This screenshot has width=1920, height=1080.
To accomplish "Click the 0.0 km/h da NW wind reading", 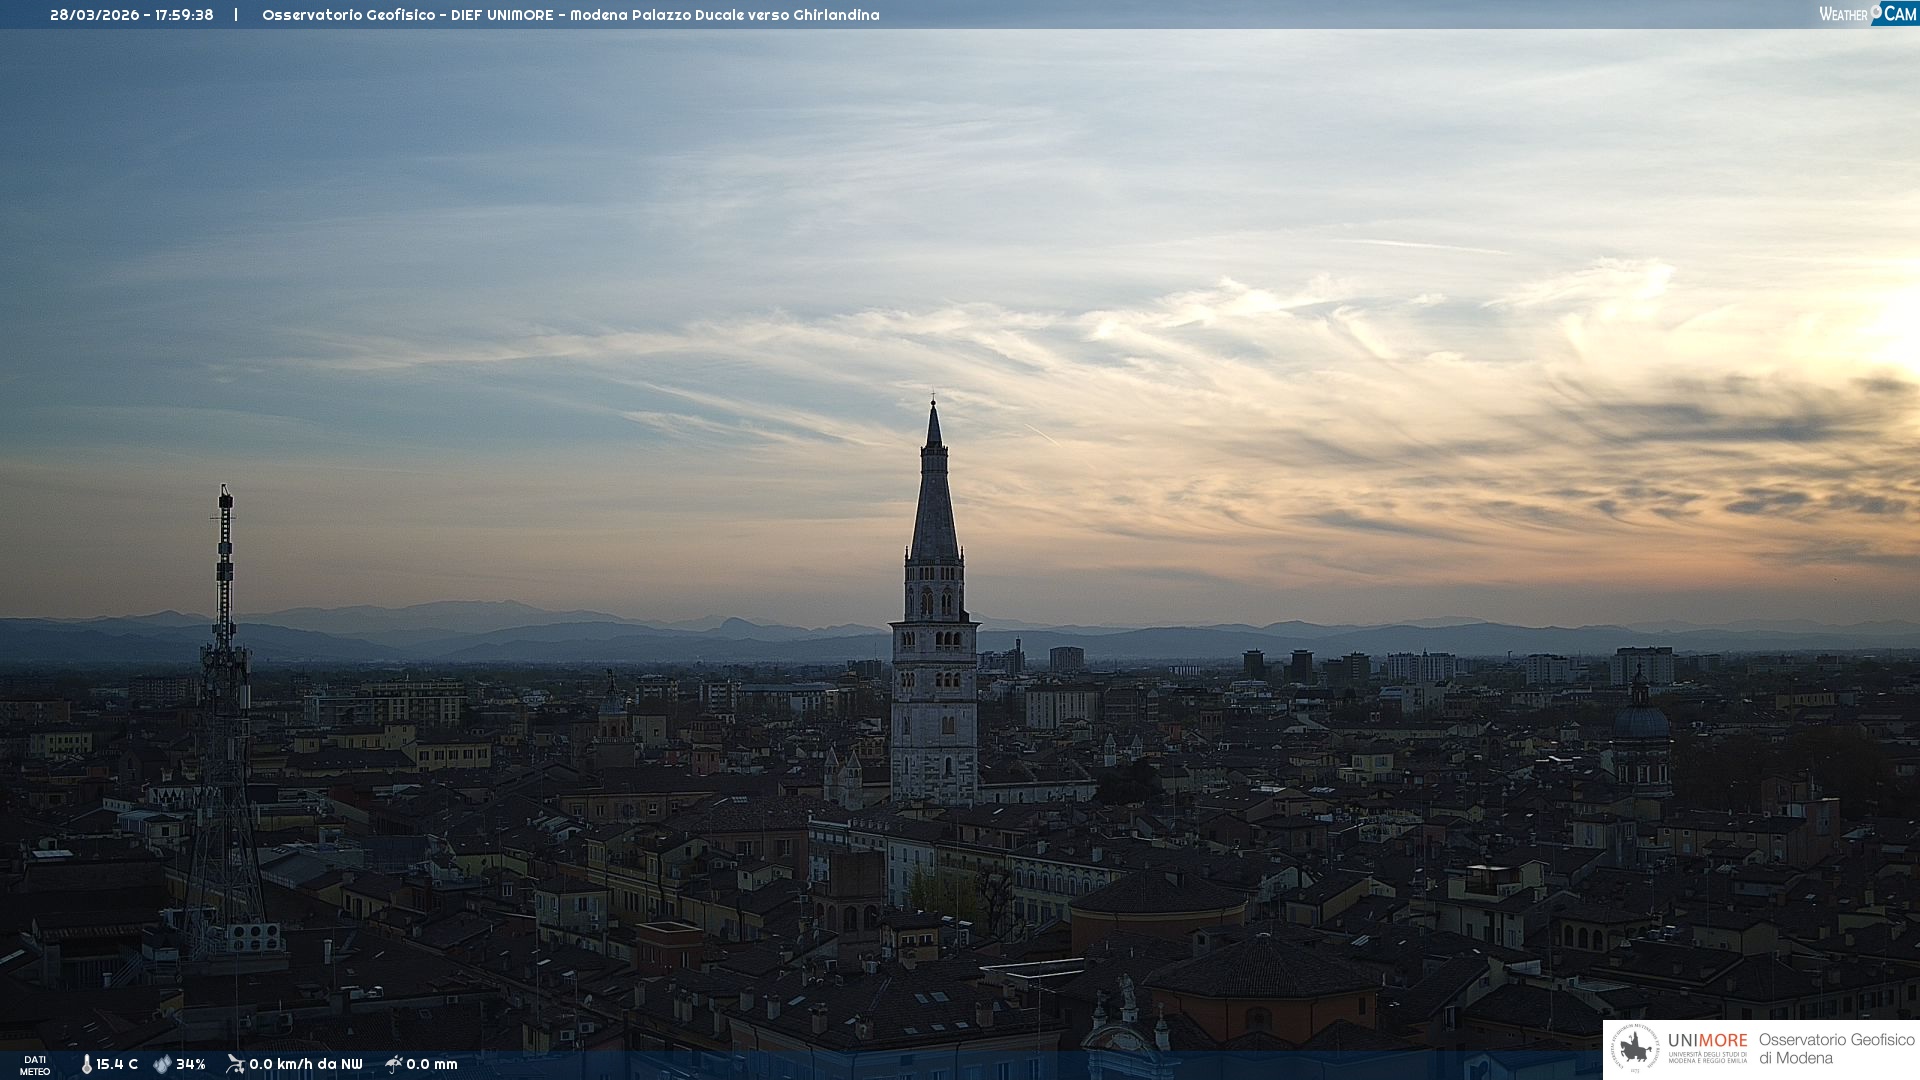I will [x=306, y=1065].
